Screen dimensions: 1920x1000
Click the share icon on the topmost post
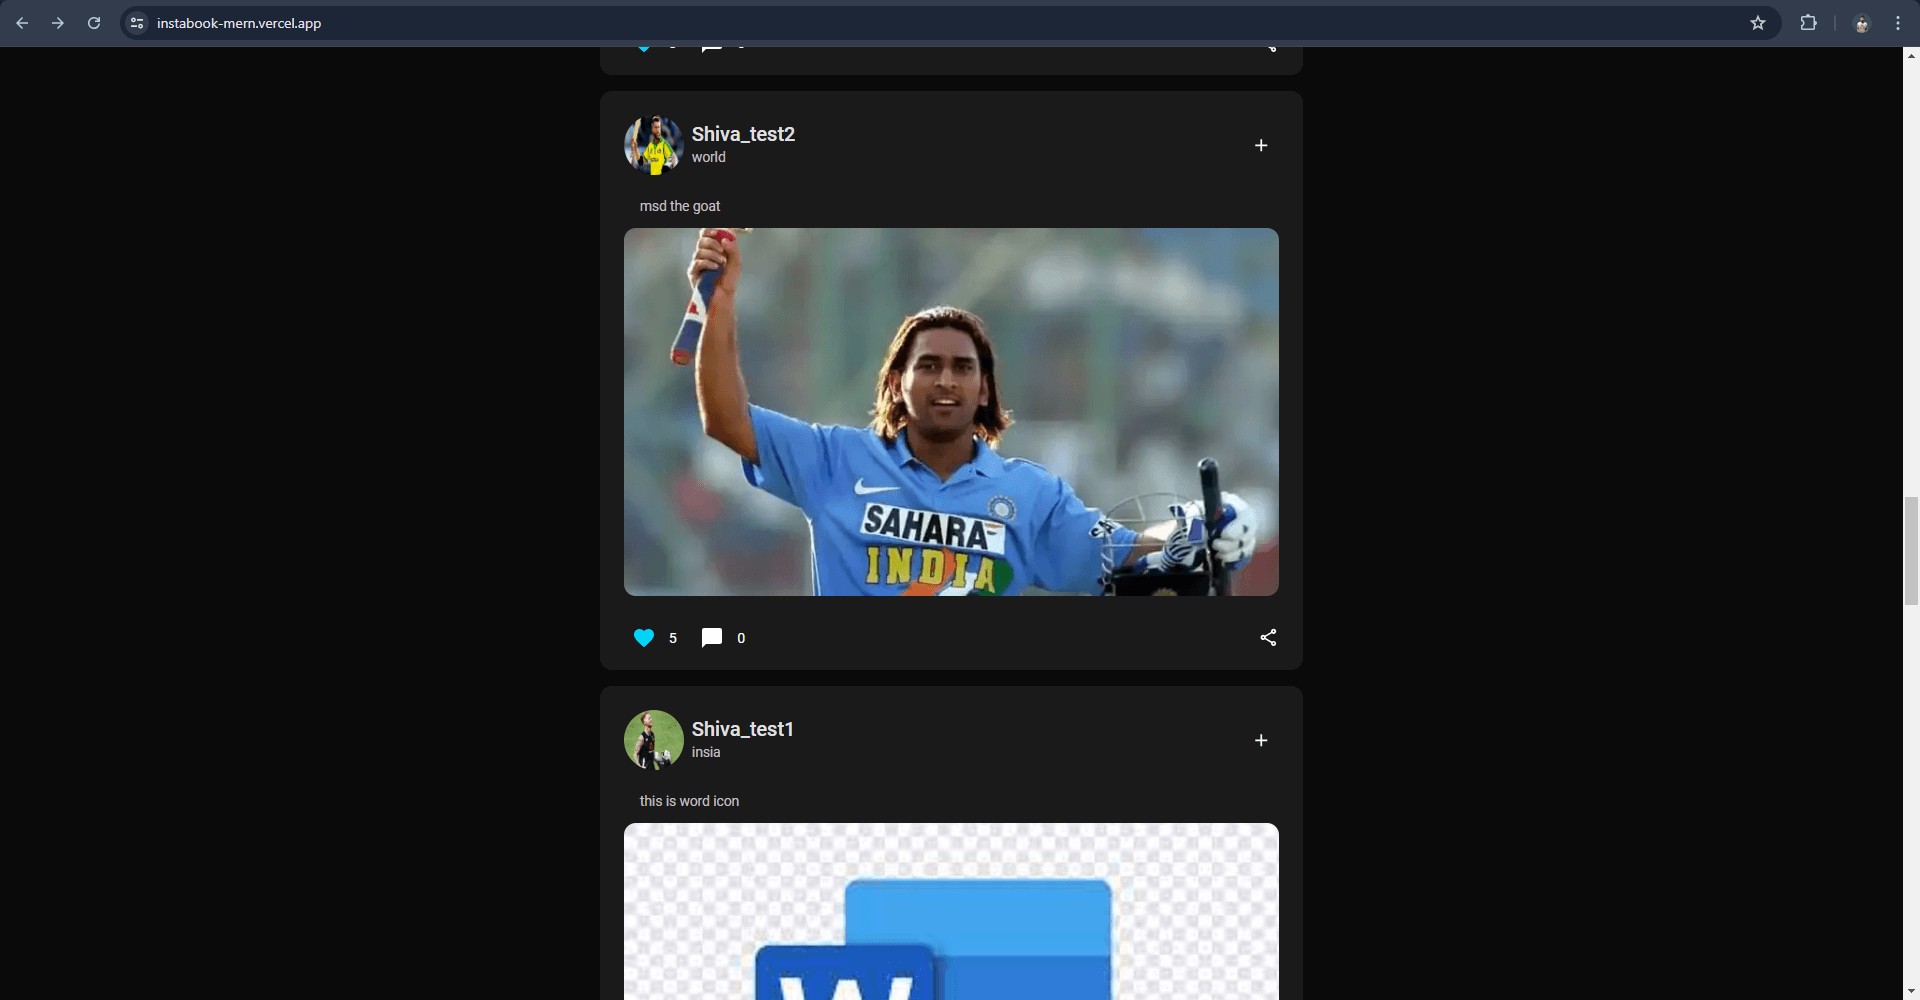[x=1271, y=46]
